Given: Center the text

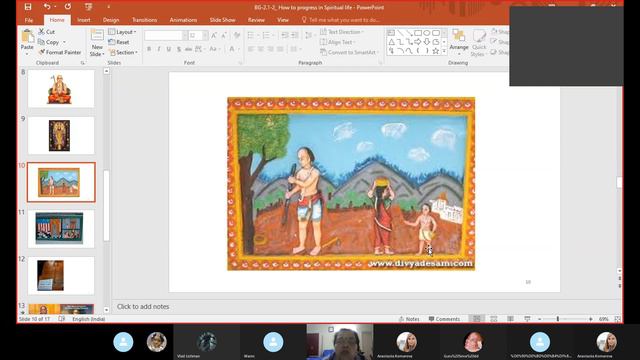Looking at the screenshot, I should [260, 49].
